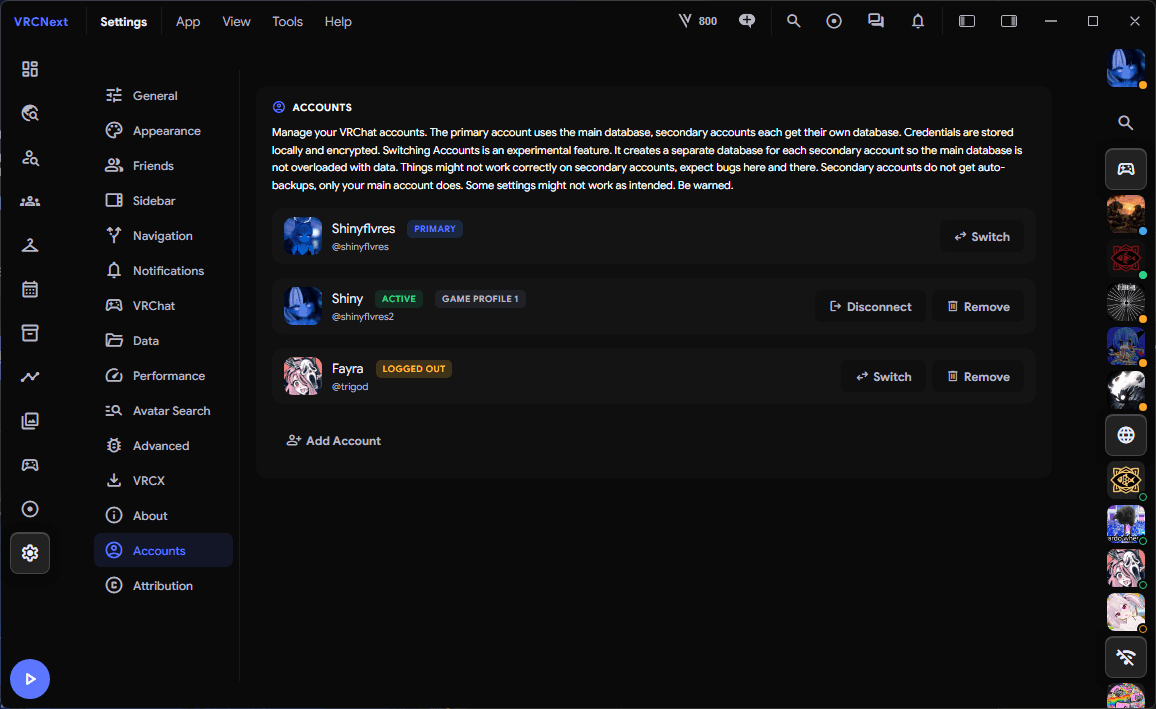Screen dimensions: 1156x709
Task: Open the messages icon in title bar
Action: pos(876,21)
